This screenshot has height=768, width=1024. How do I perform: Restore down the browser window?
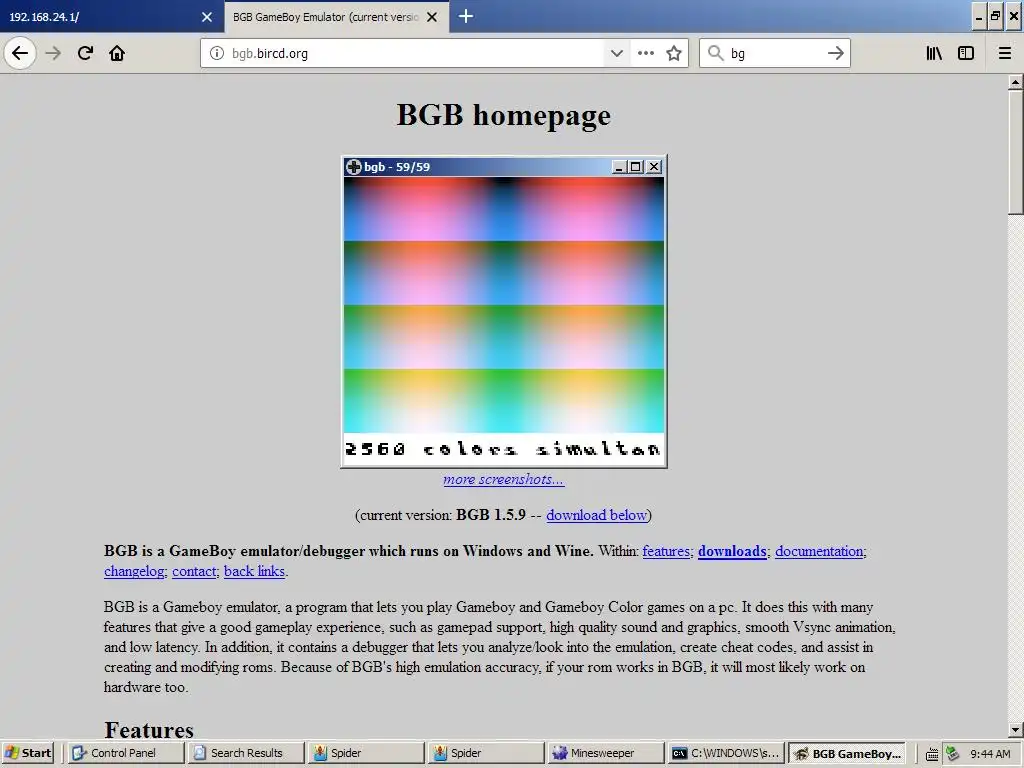pos(995,16)
